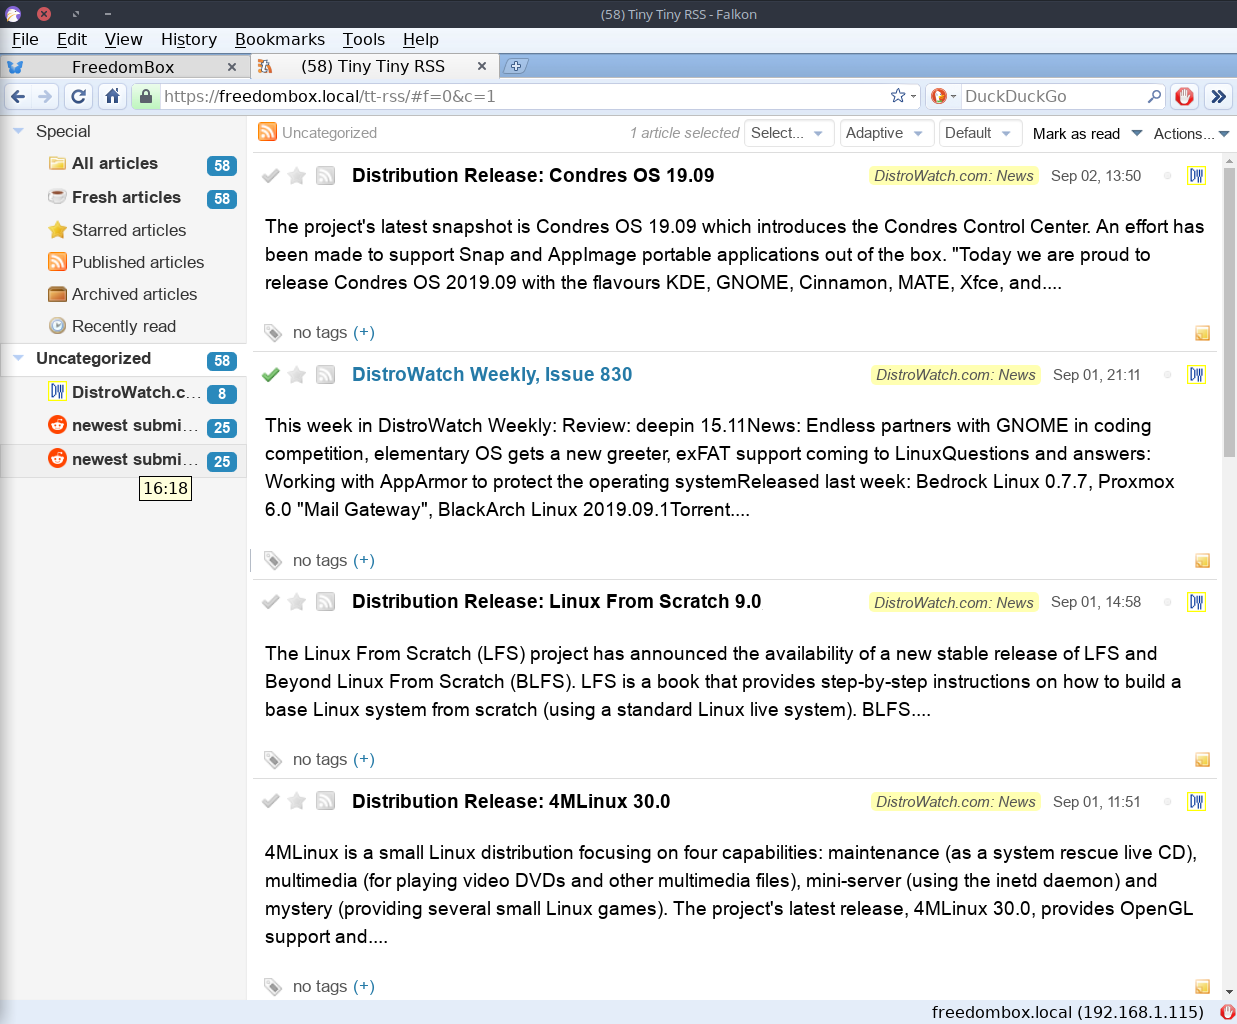Click the tag icon under Linux From Scratch article
The height and width of the screenshot is (1024, 1237).
click(273, 760)
